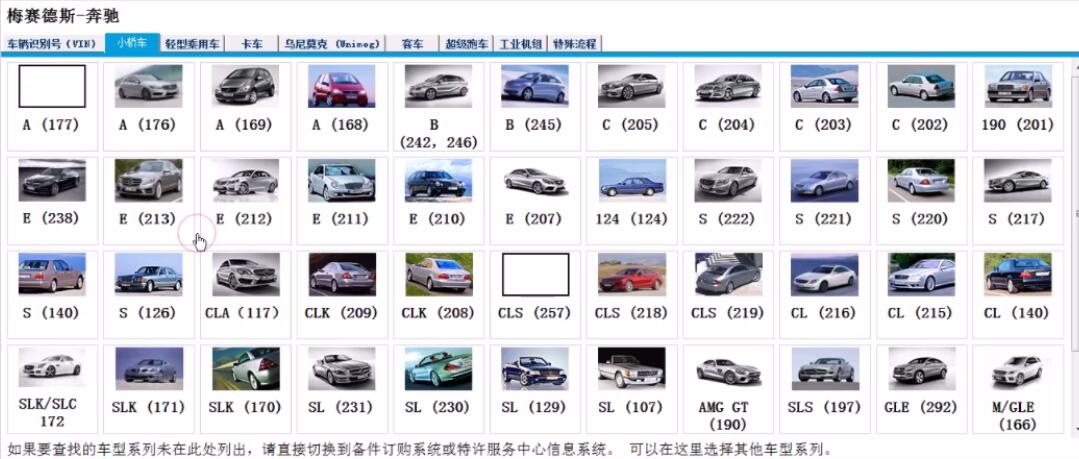Choose the E (212) model image
Image resolution: width=1079 pixels, height=459 pixels.
tap(244, 180)
